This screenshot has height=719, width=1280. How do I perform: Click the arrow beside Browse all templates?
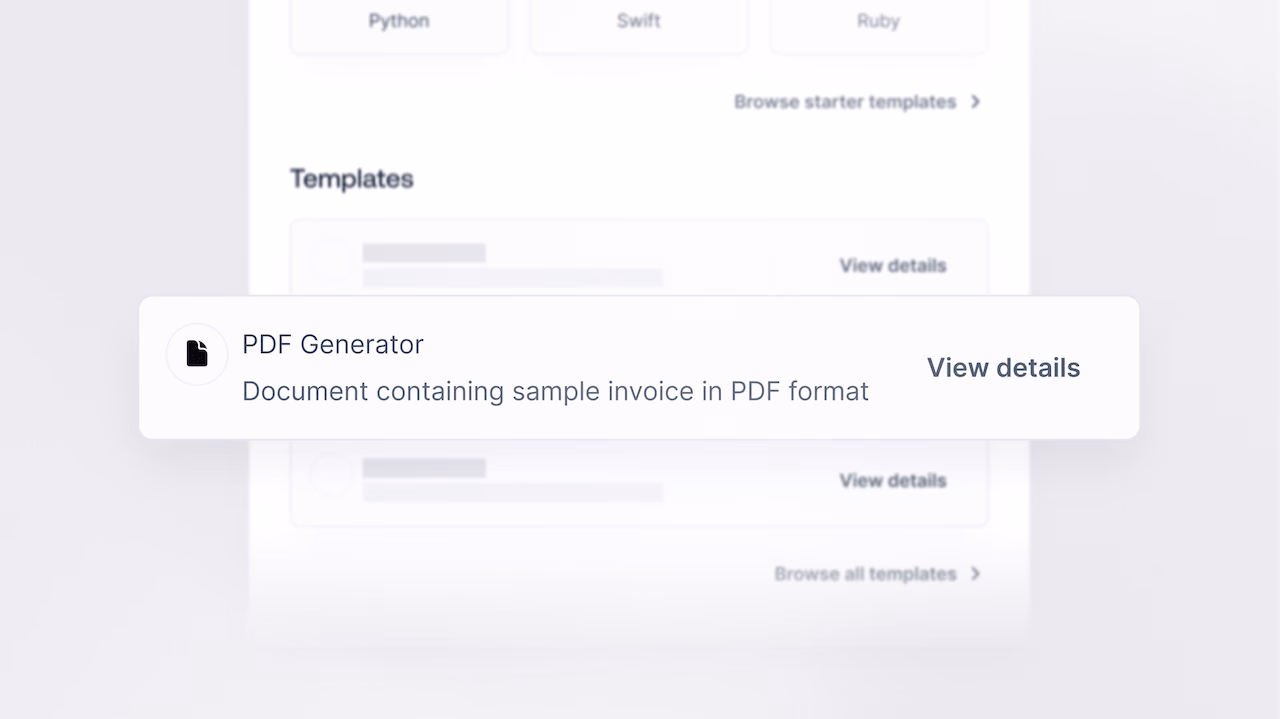(976, 574)
